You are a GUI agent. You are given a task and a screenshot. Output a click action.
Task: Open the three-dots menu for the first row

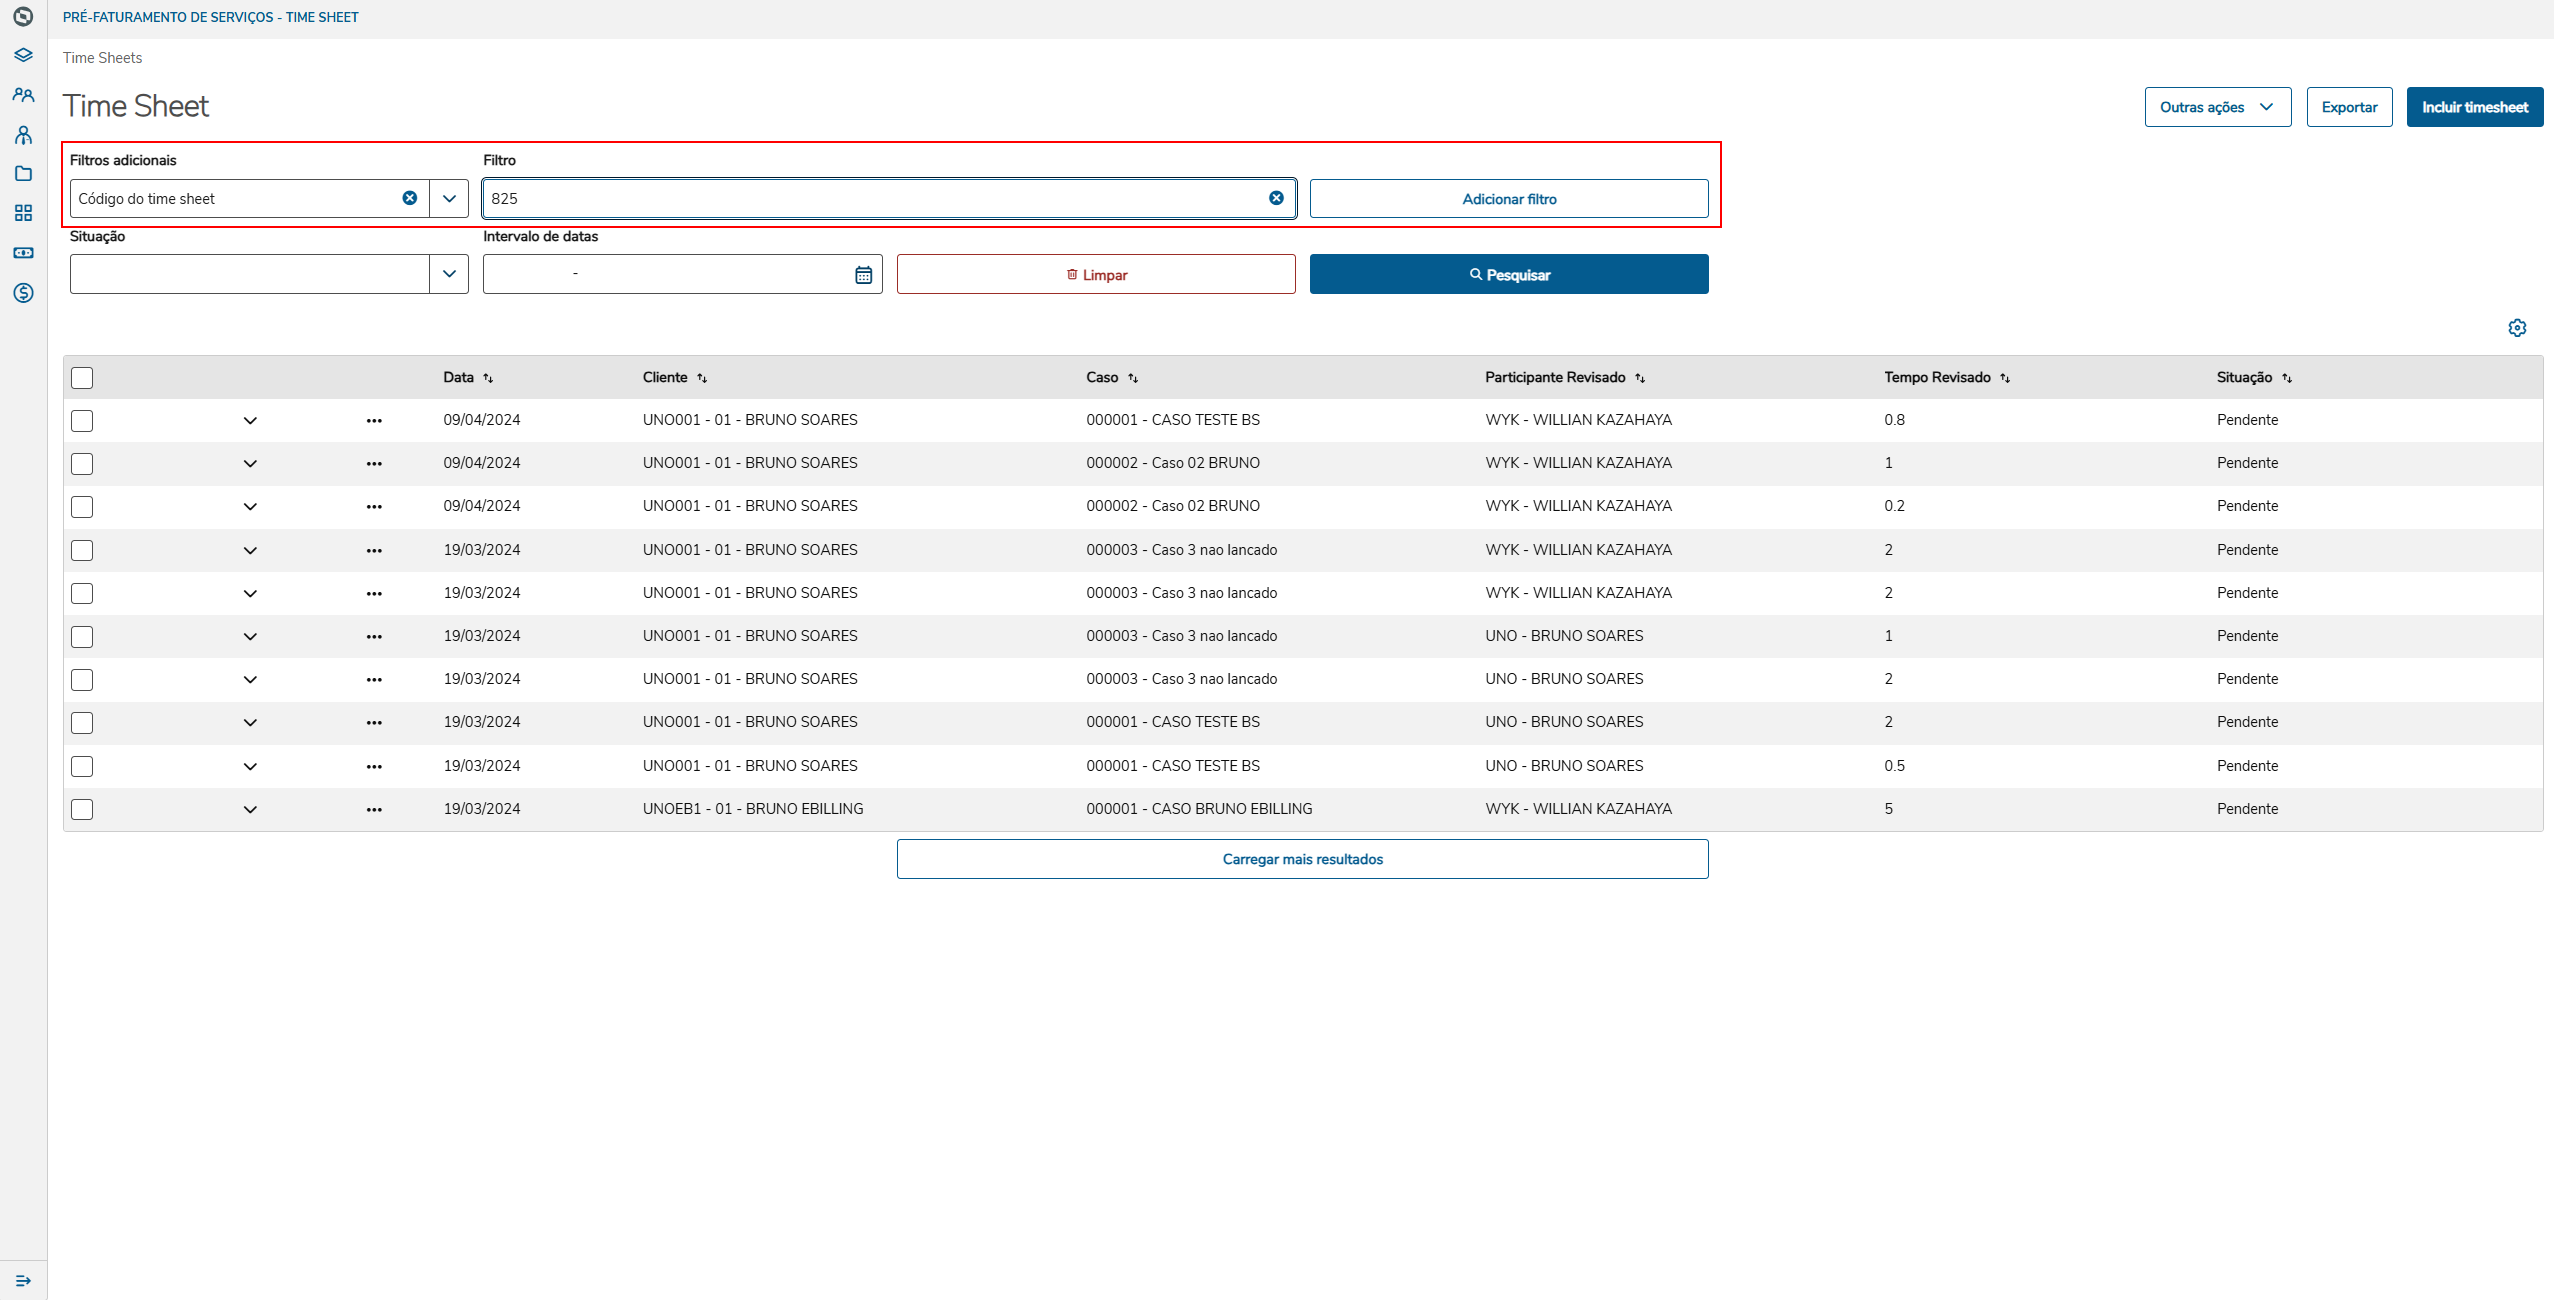click(x=374, y=421)
